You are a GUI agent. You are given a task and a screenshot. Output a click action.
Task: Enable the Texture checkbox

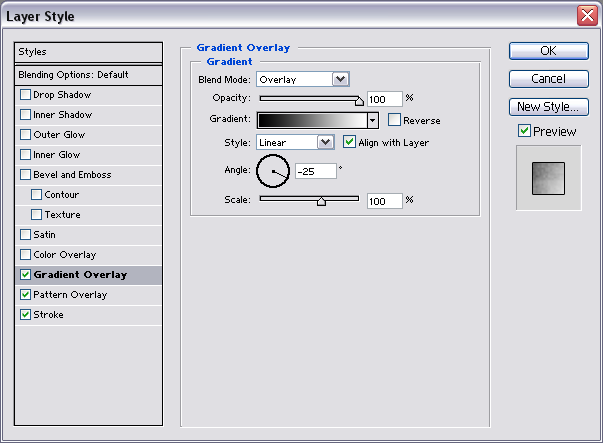[37, 215]
